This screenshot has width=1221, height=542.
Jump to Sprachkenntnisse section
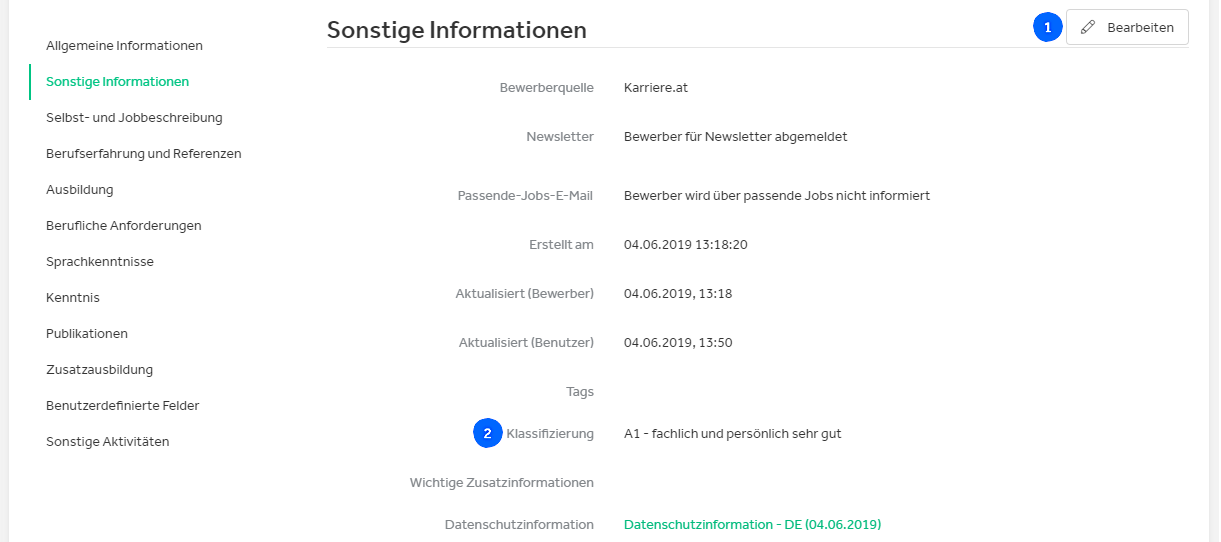(100, 261)
